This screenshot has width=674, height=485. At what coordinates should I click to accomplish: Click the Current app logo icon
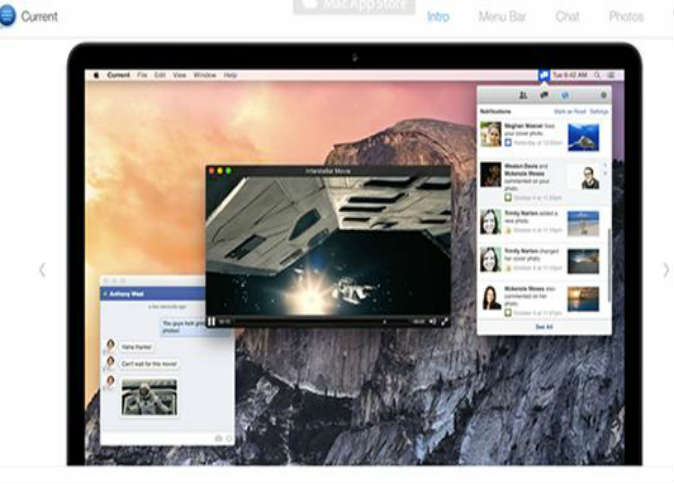[x=7, y=16]
